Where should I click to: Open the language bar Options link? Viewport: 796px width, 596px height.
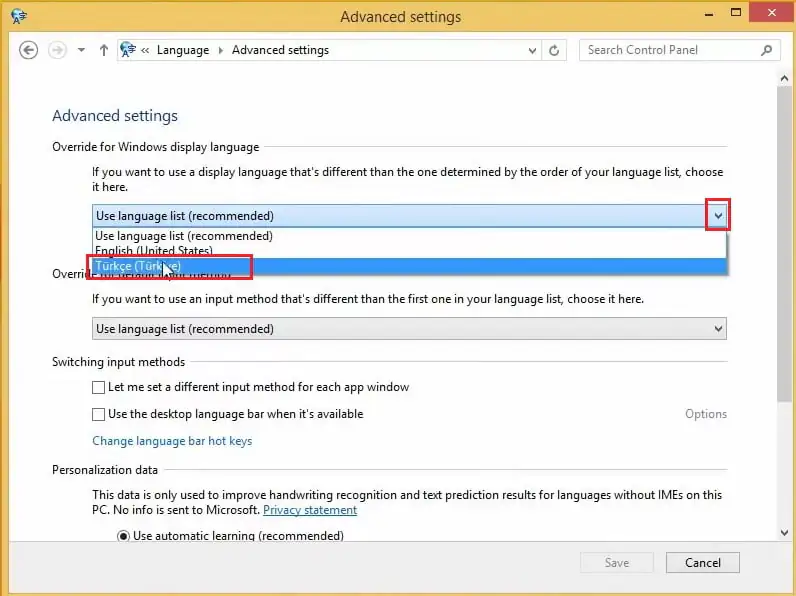[x=706, y=414]
